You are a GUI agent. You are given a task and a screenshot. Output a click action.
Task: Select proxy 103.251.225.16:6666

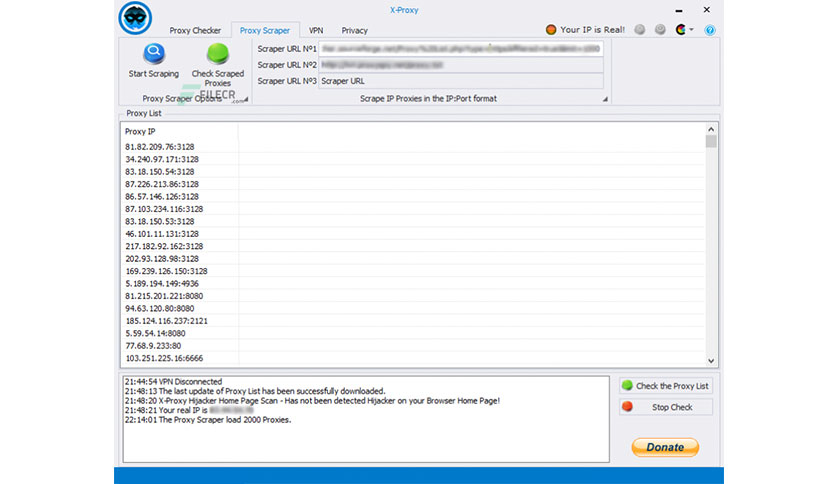coord(164,358)
